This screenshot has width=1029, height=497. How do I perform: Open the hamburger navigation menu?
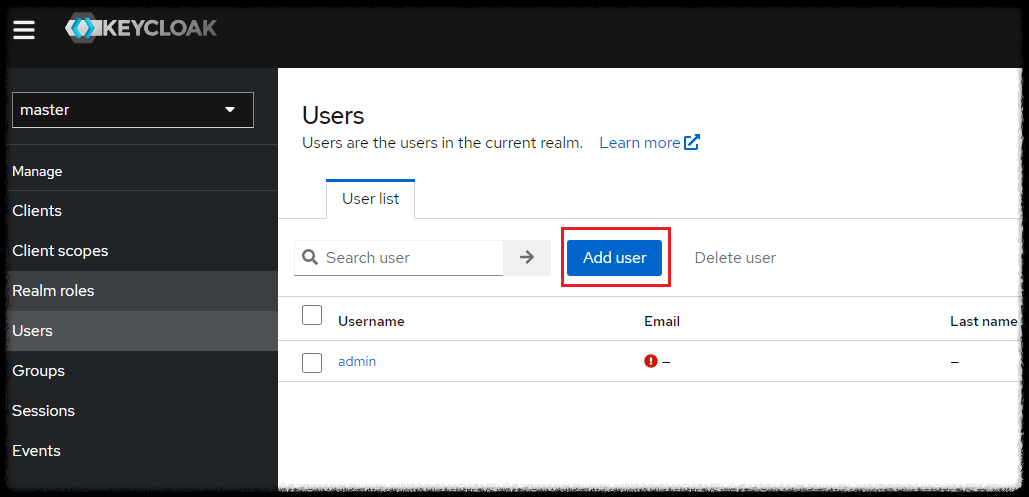tap(24, 30)
